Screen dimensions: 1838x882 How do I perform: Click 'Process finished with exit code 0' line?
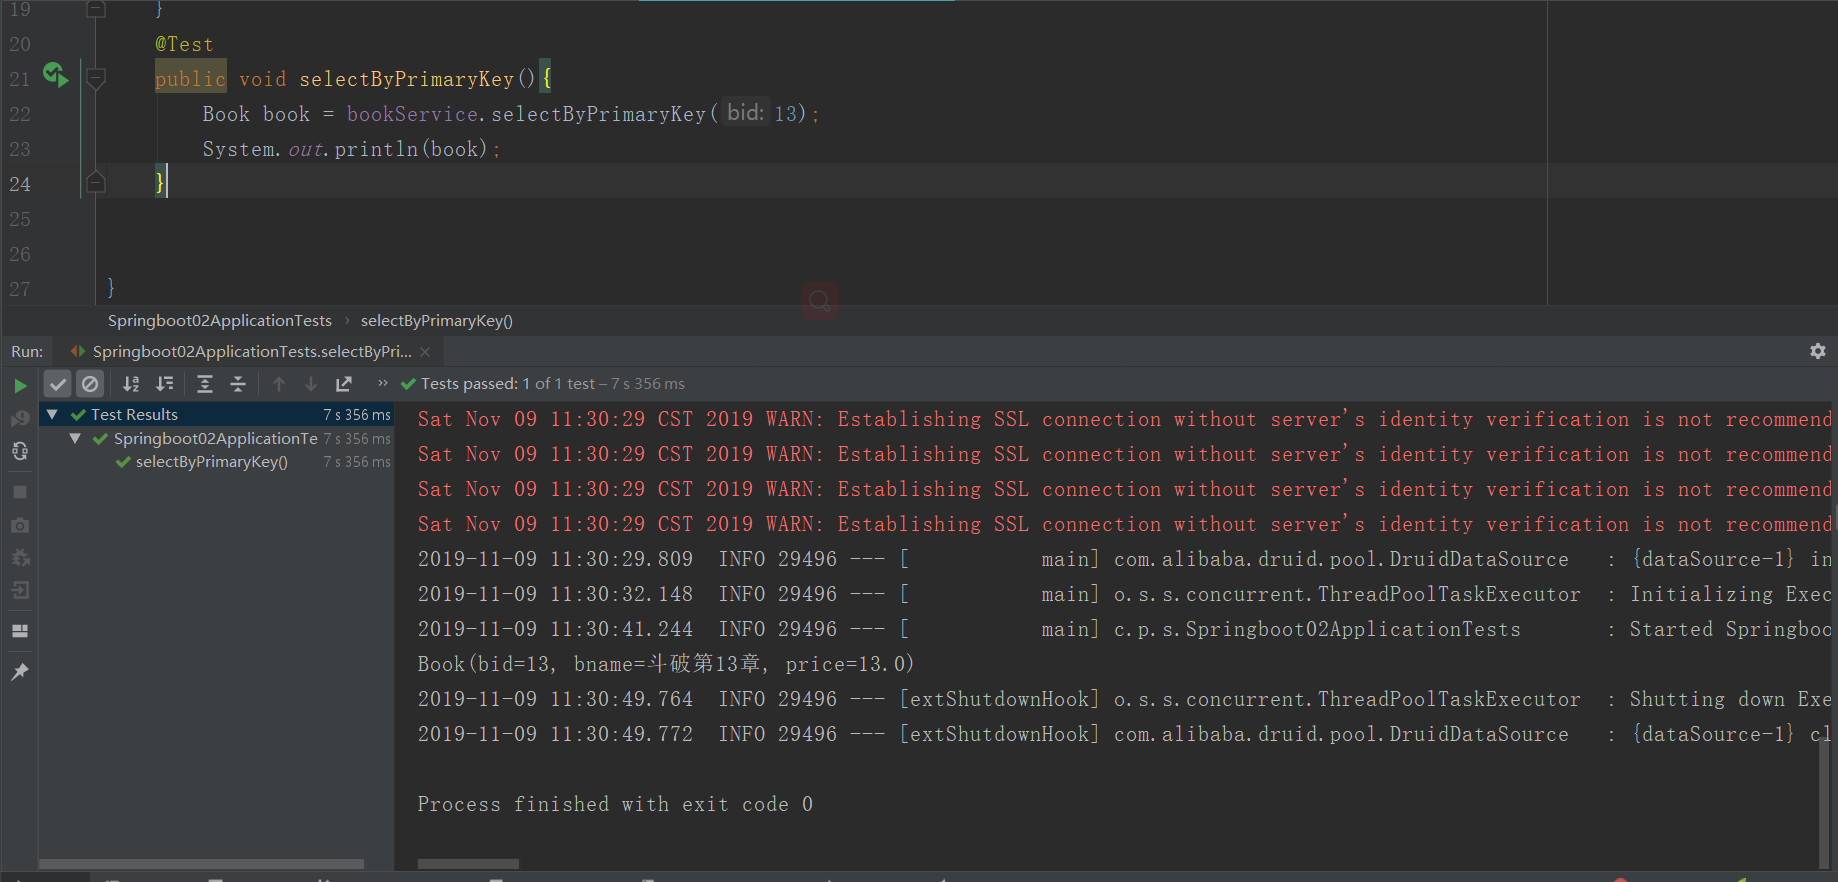615,804
